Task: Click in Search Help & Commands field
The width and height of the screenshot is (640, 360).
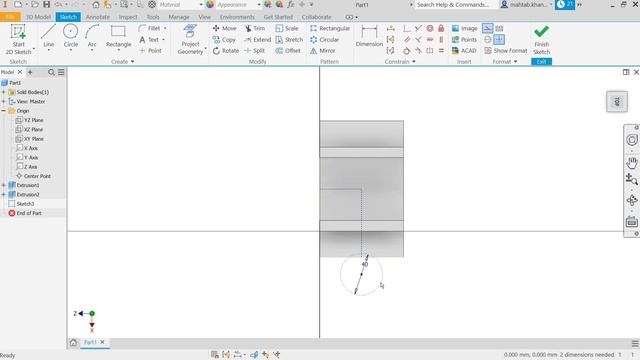Action: pos(456,4)
